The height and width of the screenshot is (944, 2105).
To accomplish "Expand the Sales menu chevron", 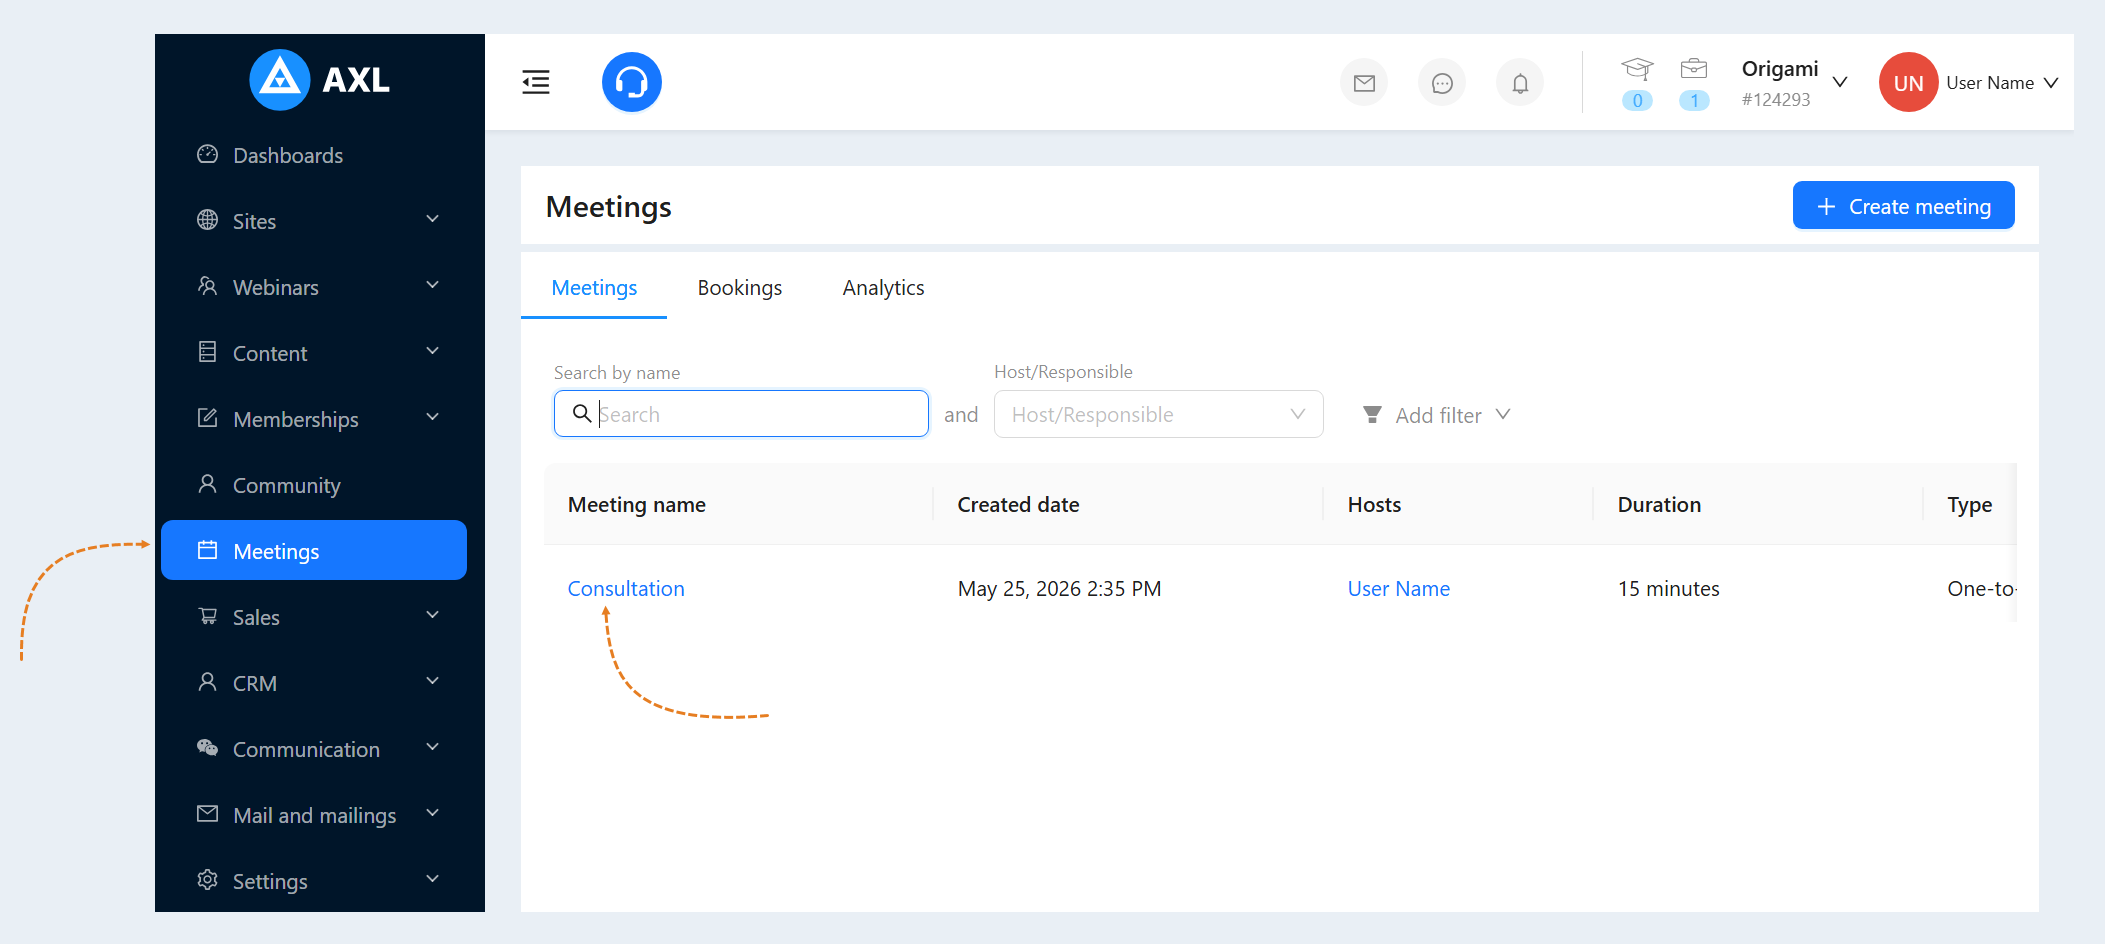I will pyautogui.click(x=433, y=615).
